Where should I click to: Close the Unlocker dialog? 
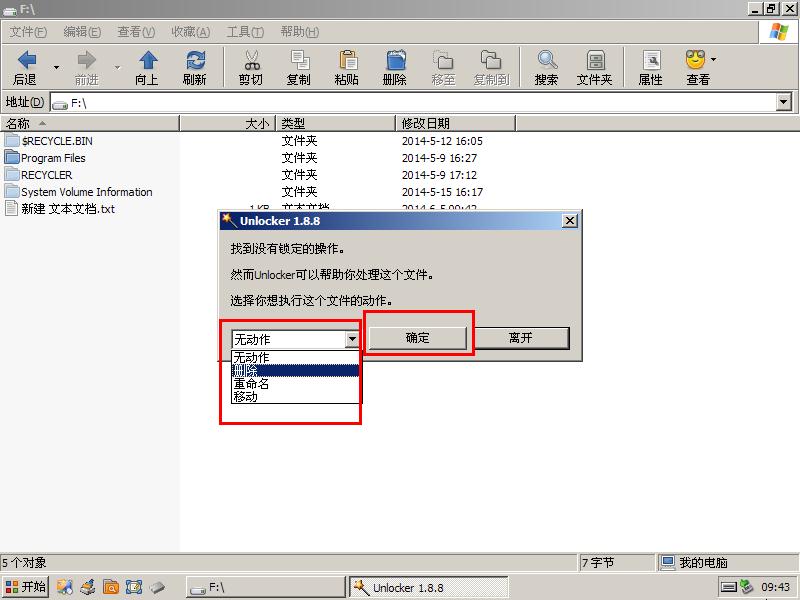[570, 220]
